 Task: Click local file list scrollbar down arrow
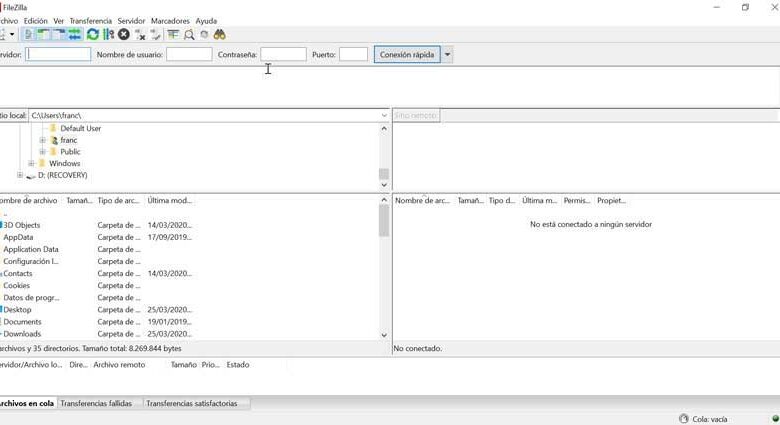pyautogui.click(x=384, y=335)
